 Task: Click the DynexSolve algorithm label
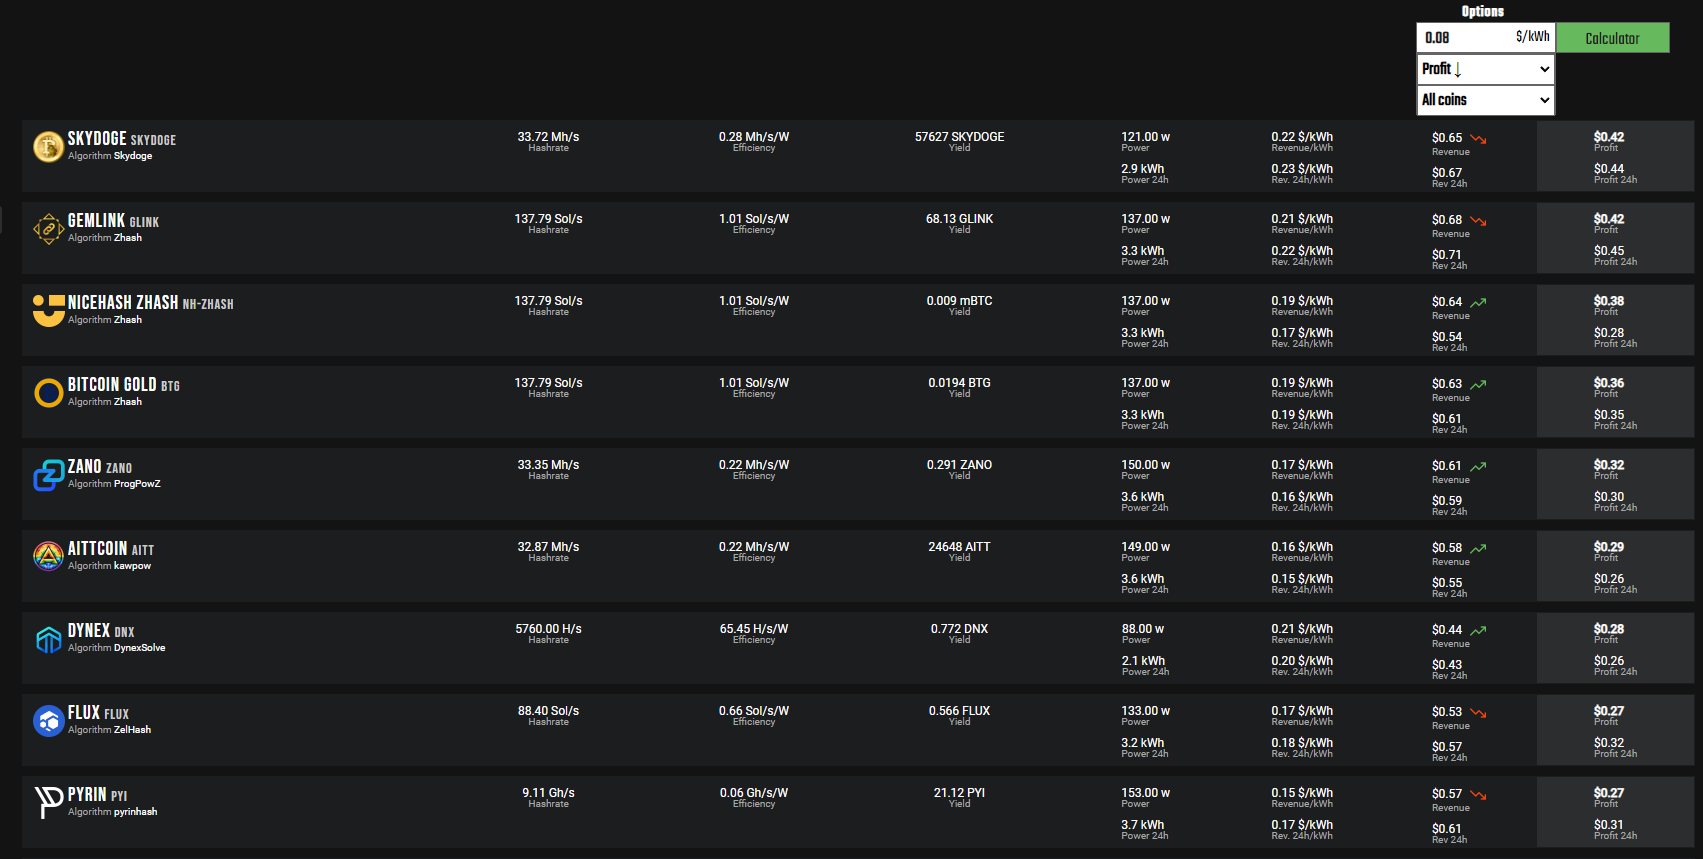point(140,648)
